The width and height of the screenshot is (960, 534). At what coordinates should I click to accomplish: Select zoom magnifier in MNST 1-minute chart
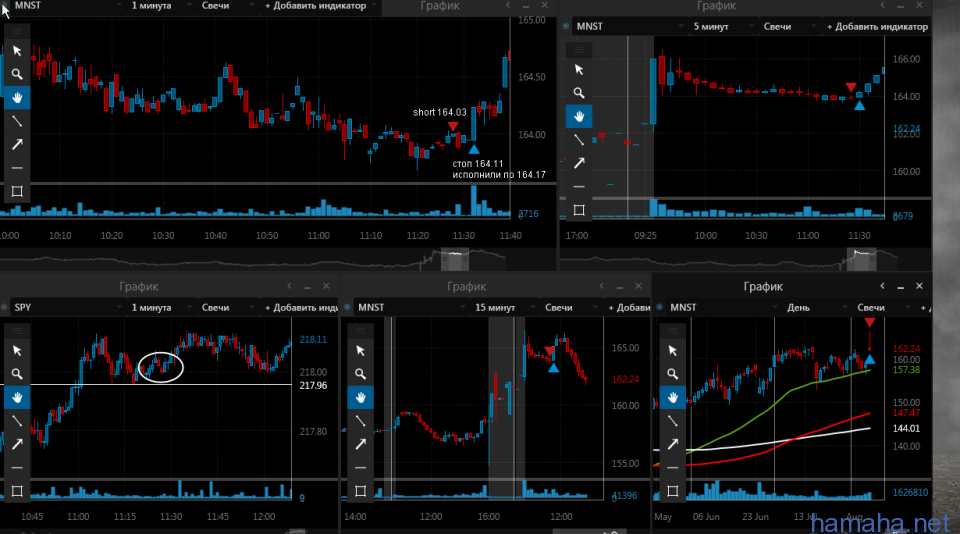(x=17, y=74)
